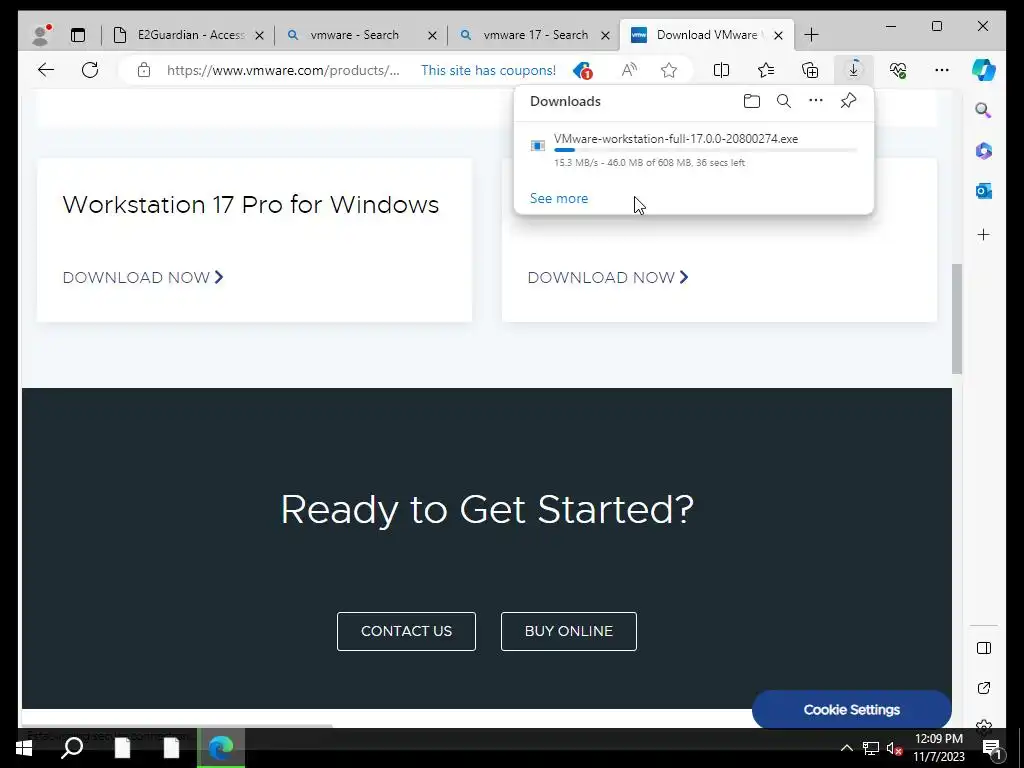Image resolution: width=1024 pixels, height=768 pixels.
Task: Open the downloads folder icon
Action: pyautogui.click(x=752, y=101)
